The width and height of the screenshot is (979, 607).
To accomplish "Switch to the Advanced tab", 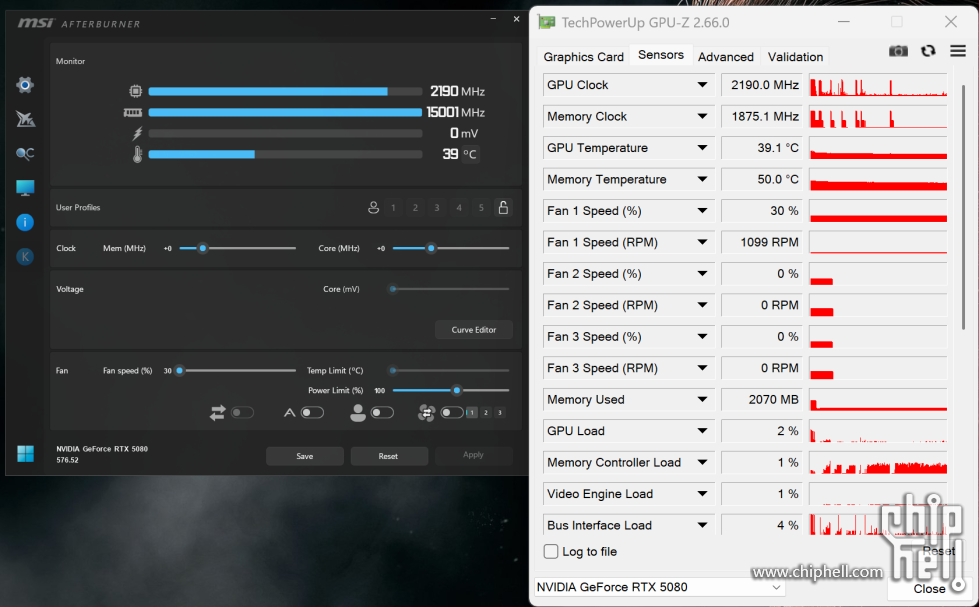I will coord(726,57).
